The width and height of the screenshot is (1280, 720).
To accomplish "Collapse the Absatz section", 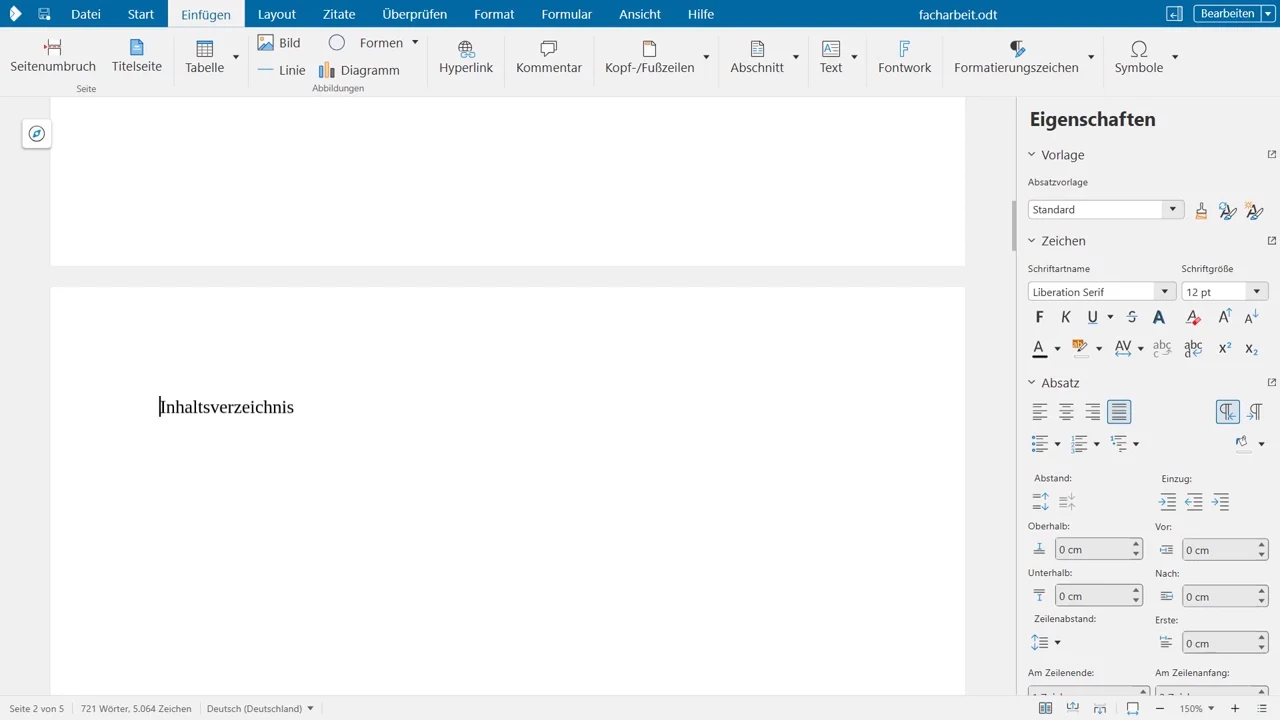I will point(1032,383).
